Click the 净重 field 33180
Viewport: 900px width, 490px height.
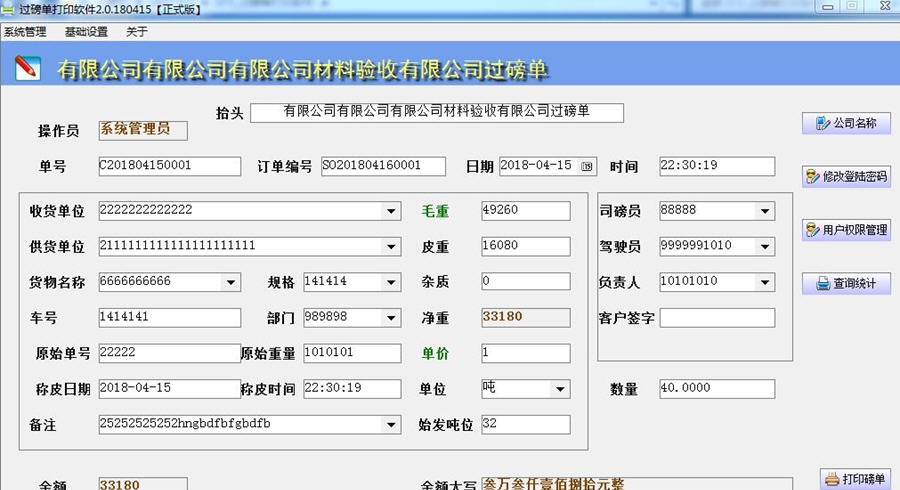(526, 317)
